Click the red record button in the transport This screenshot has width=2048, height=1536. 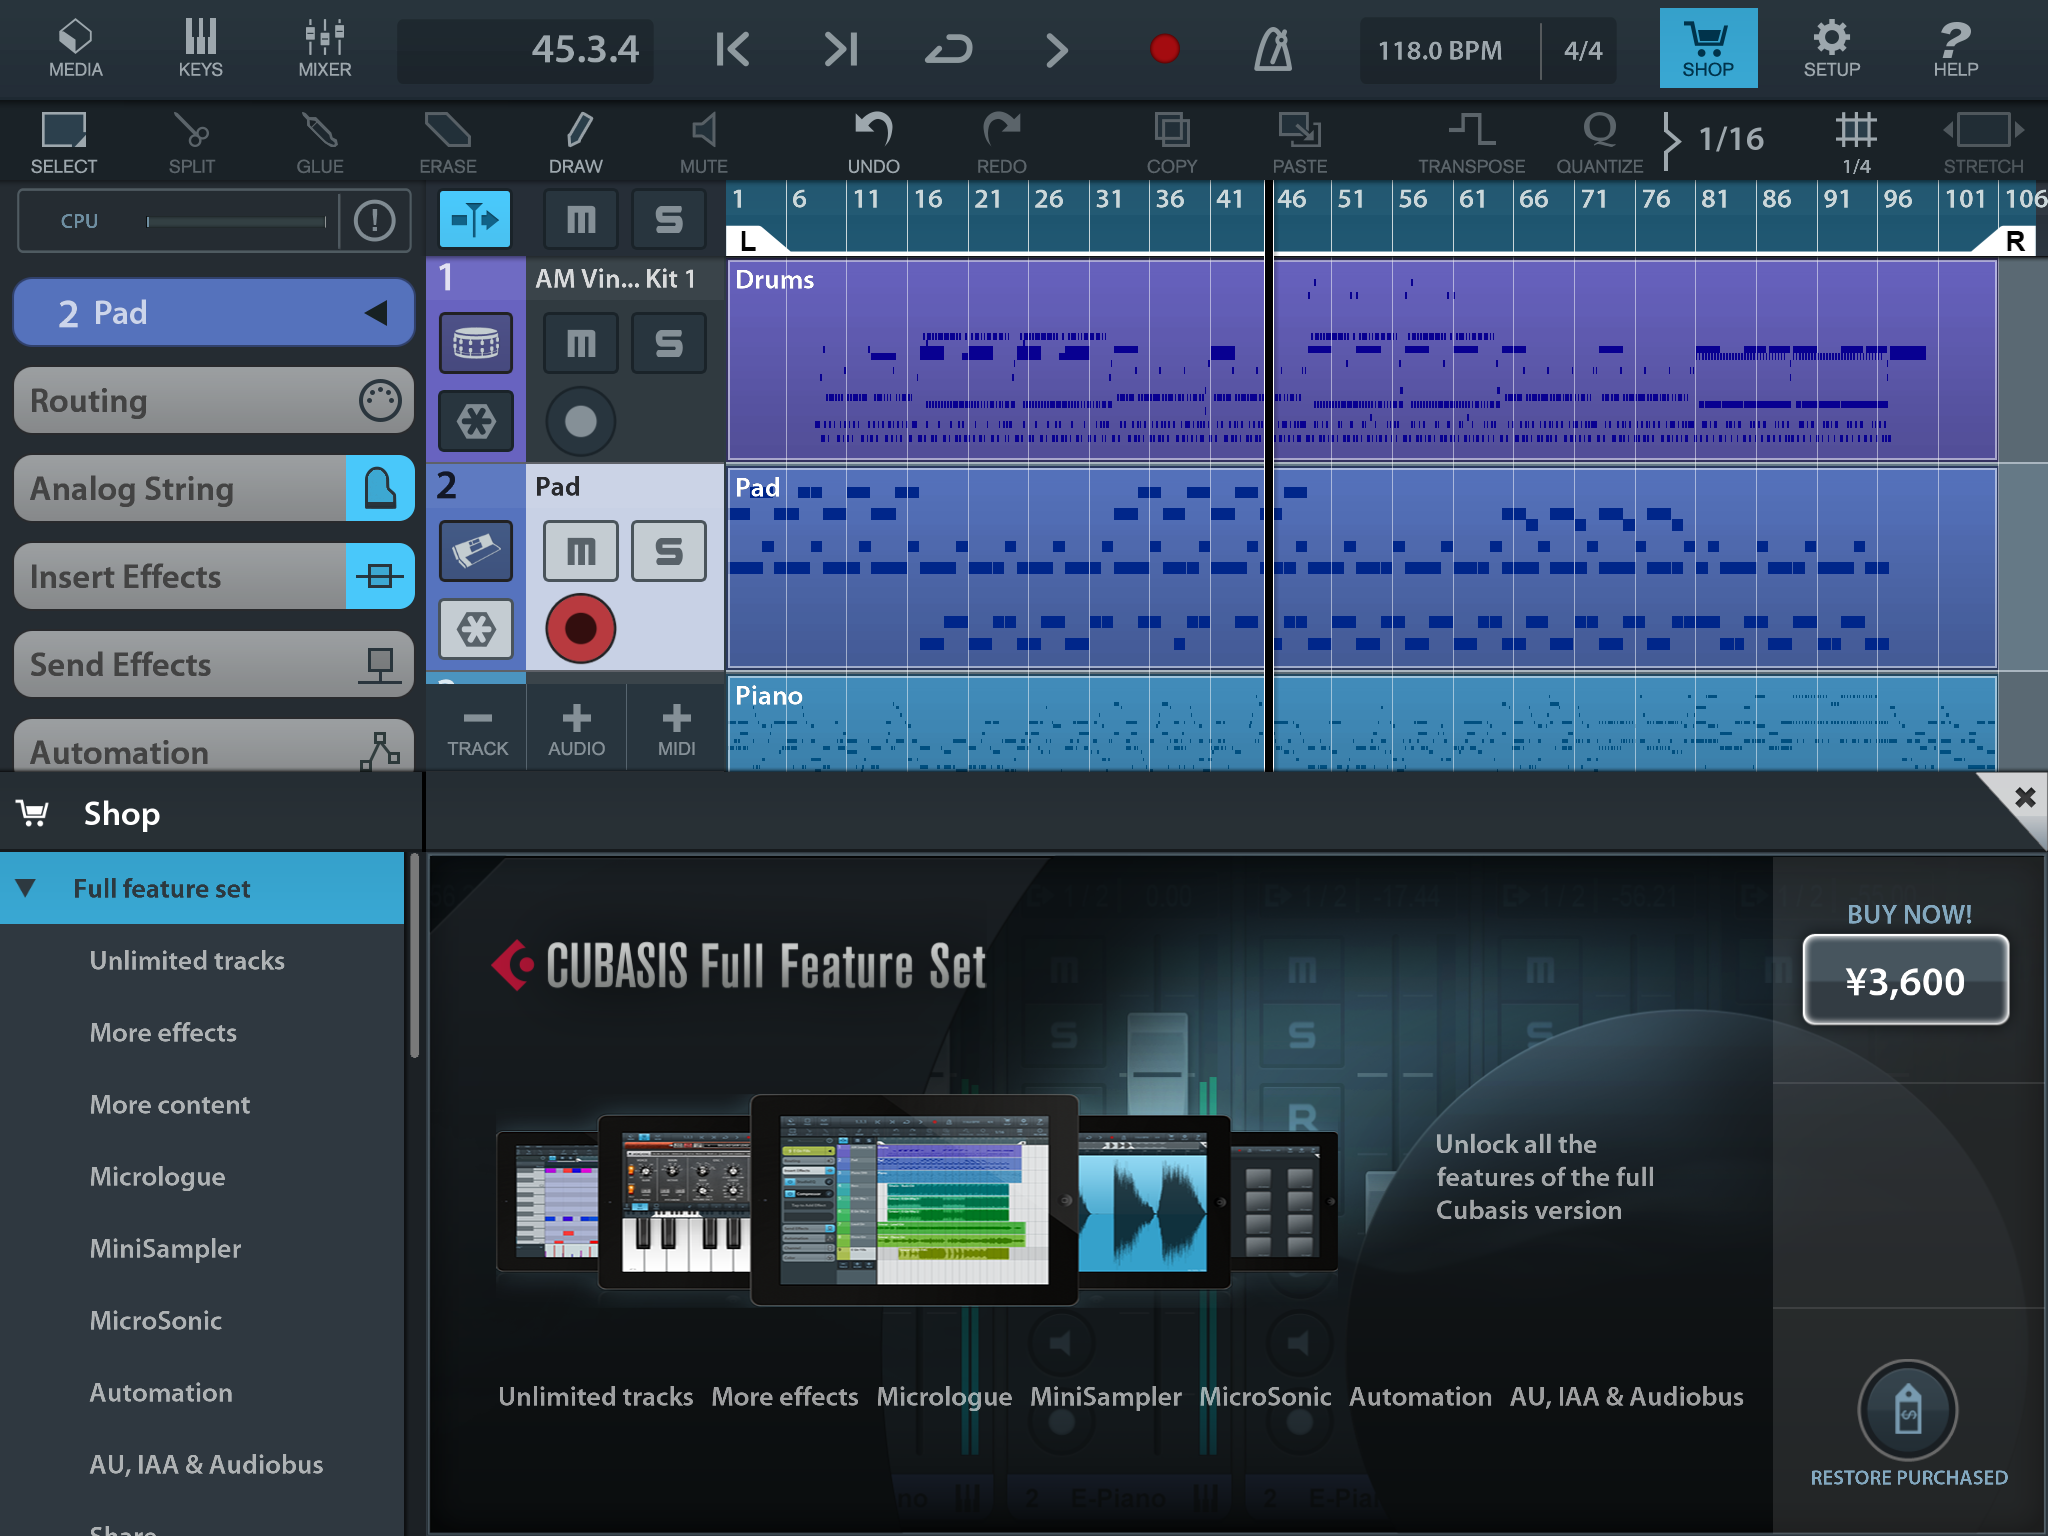[1165, 49]
